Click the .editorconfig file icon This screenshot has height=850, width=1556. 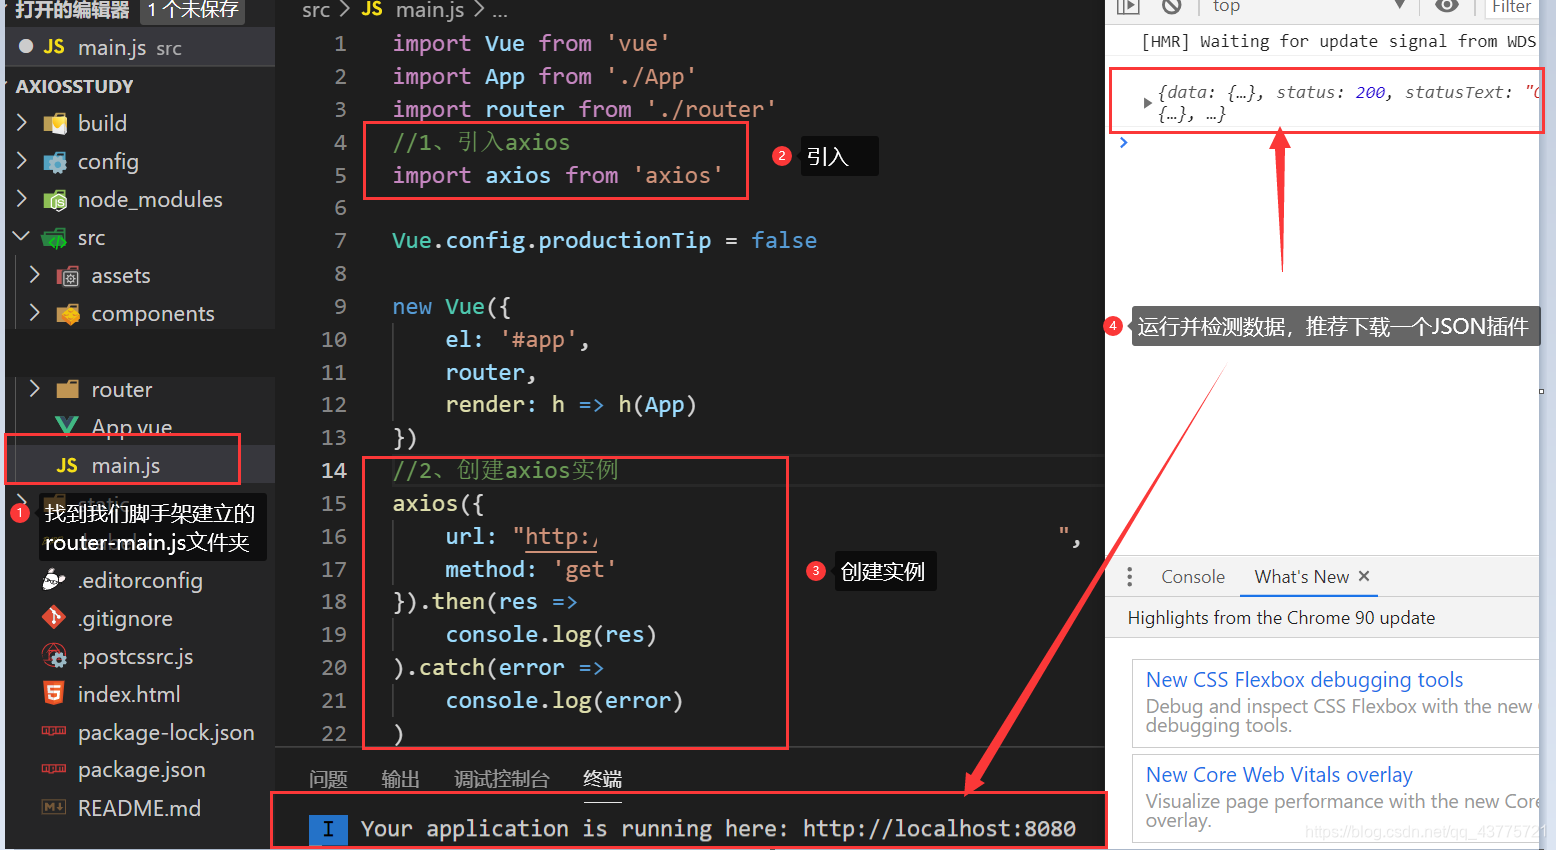click(54, 580)
